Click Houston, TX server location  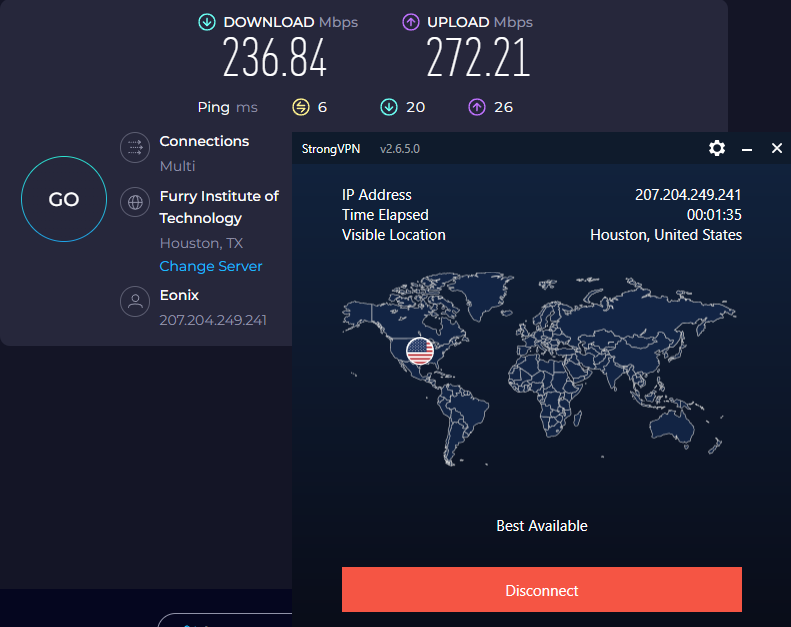point(201,243)
